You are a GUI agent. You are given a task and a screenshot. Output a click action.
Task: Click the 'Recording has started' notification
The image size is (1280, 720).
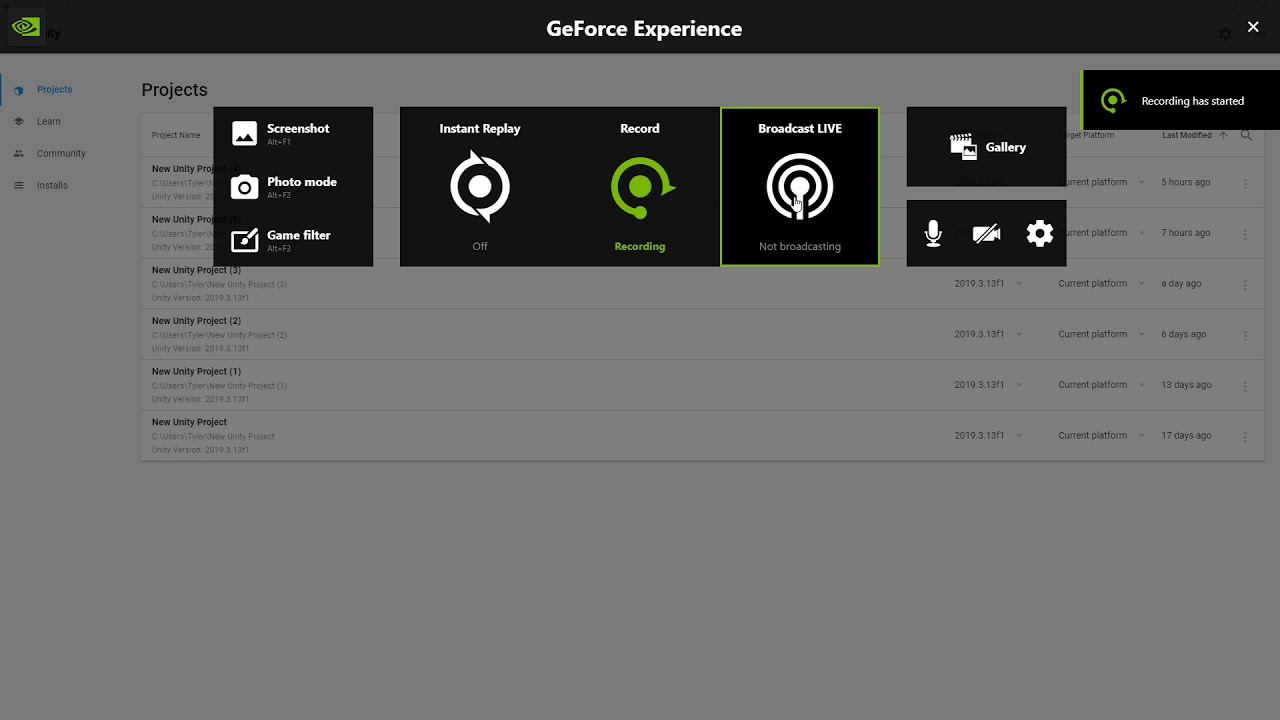1181,100
